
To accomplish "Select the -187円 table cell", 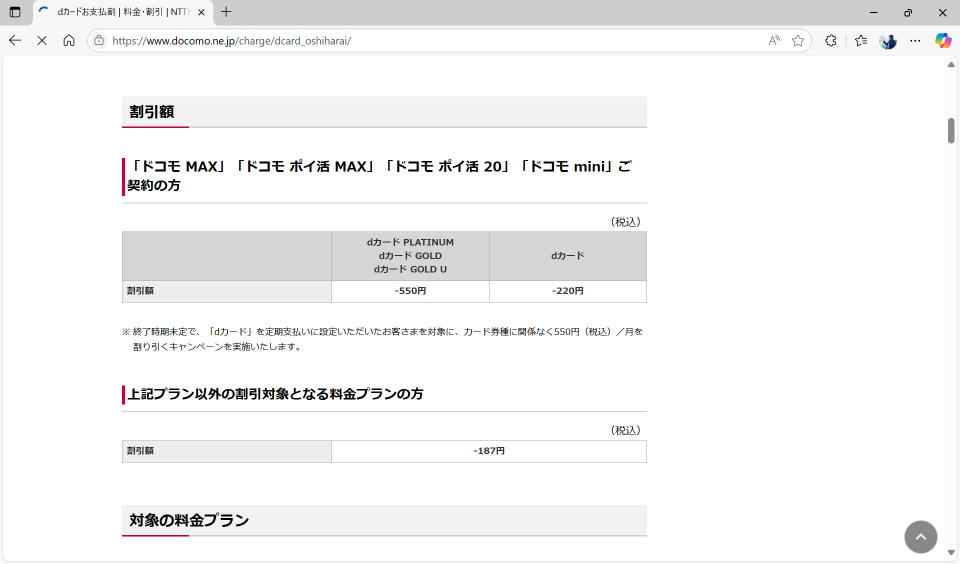I will (x=489, y=451).
